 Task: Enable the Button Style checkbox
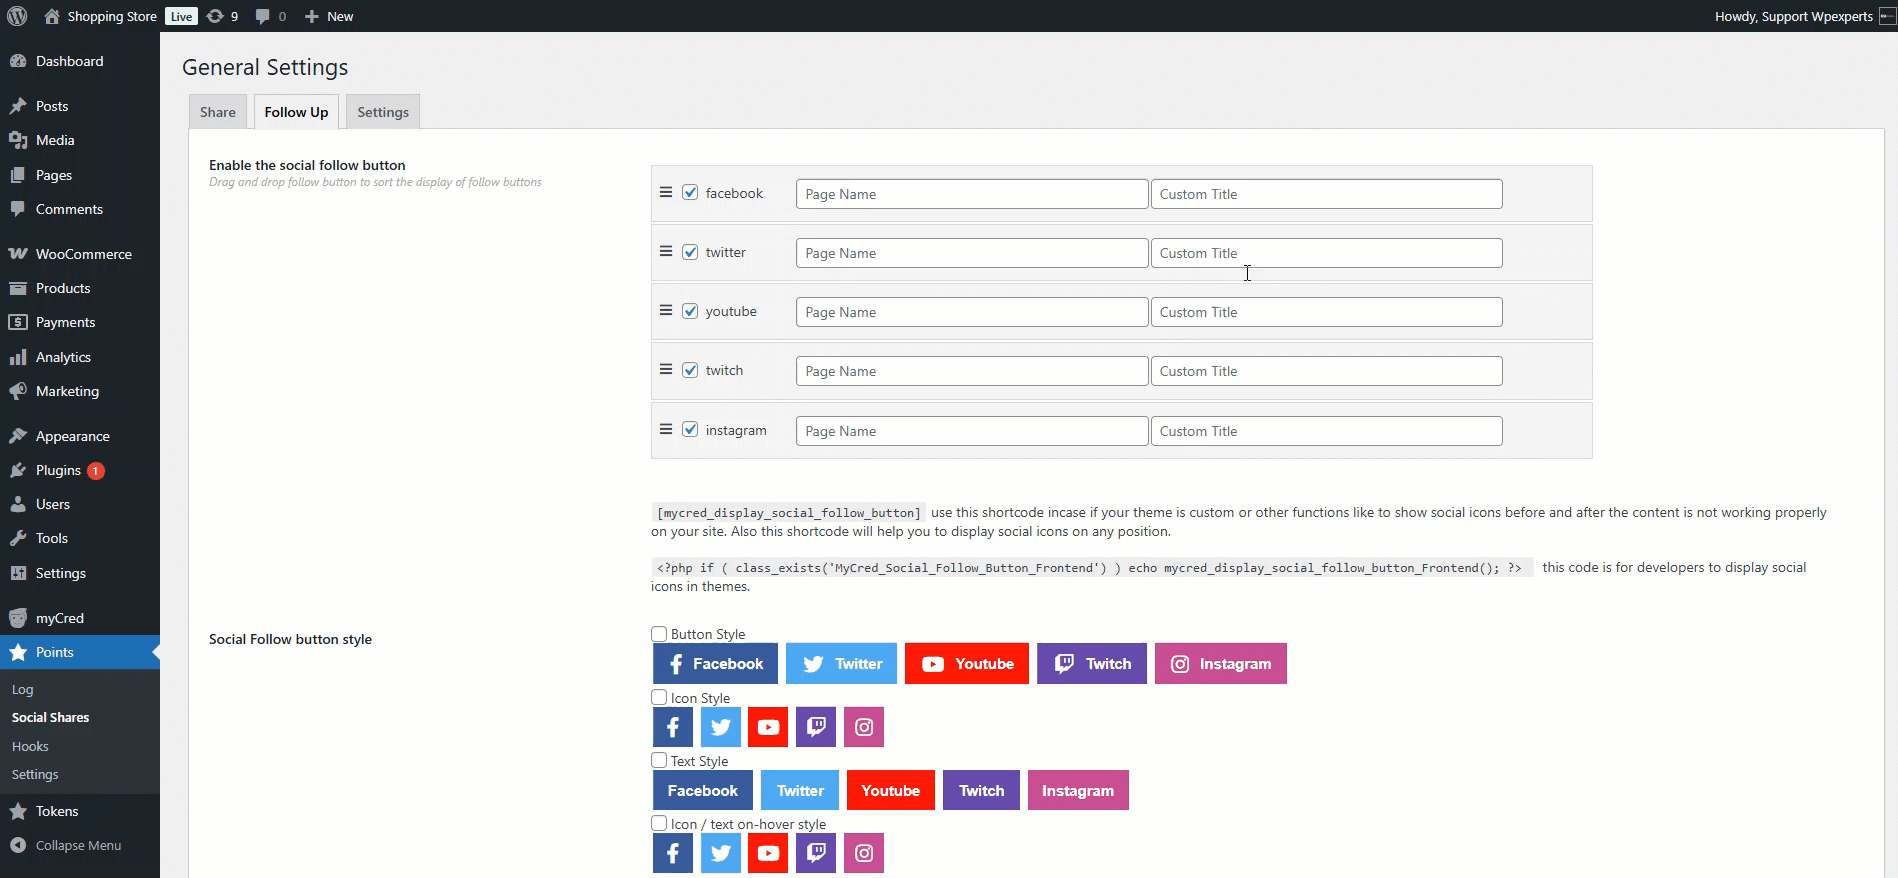tap(659, 634)
